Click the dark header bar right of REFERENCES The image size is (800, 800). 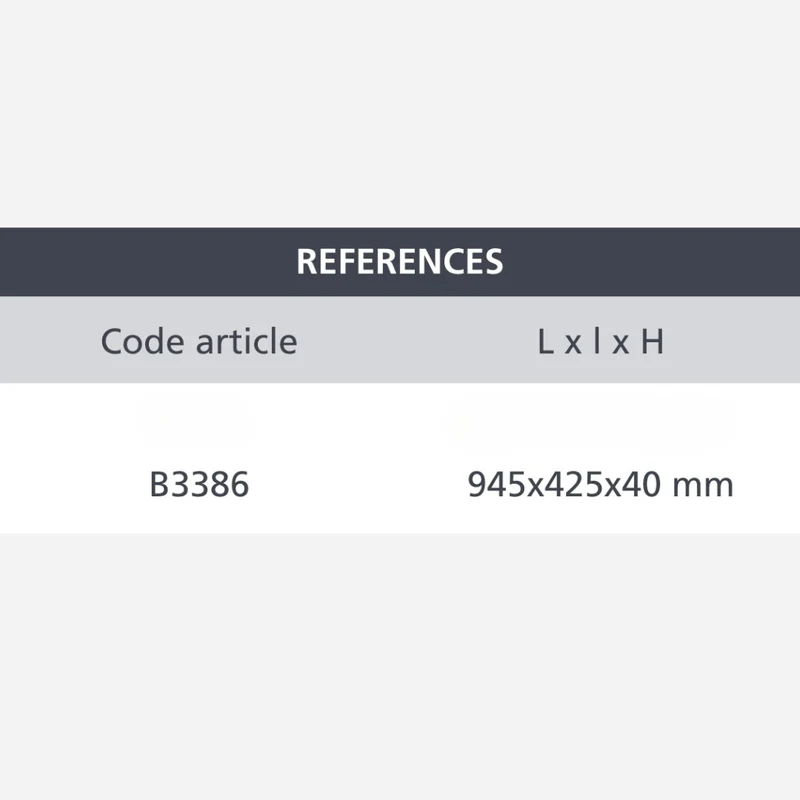(x=652, y=262)
